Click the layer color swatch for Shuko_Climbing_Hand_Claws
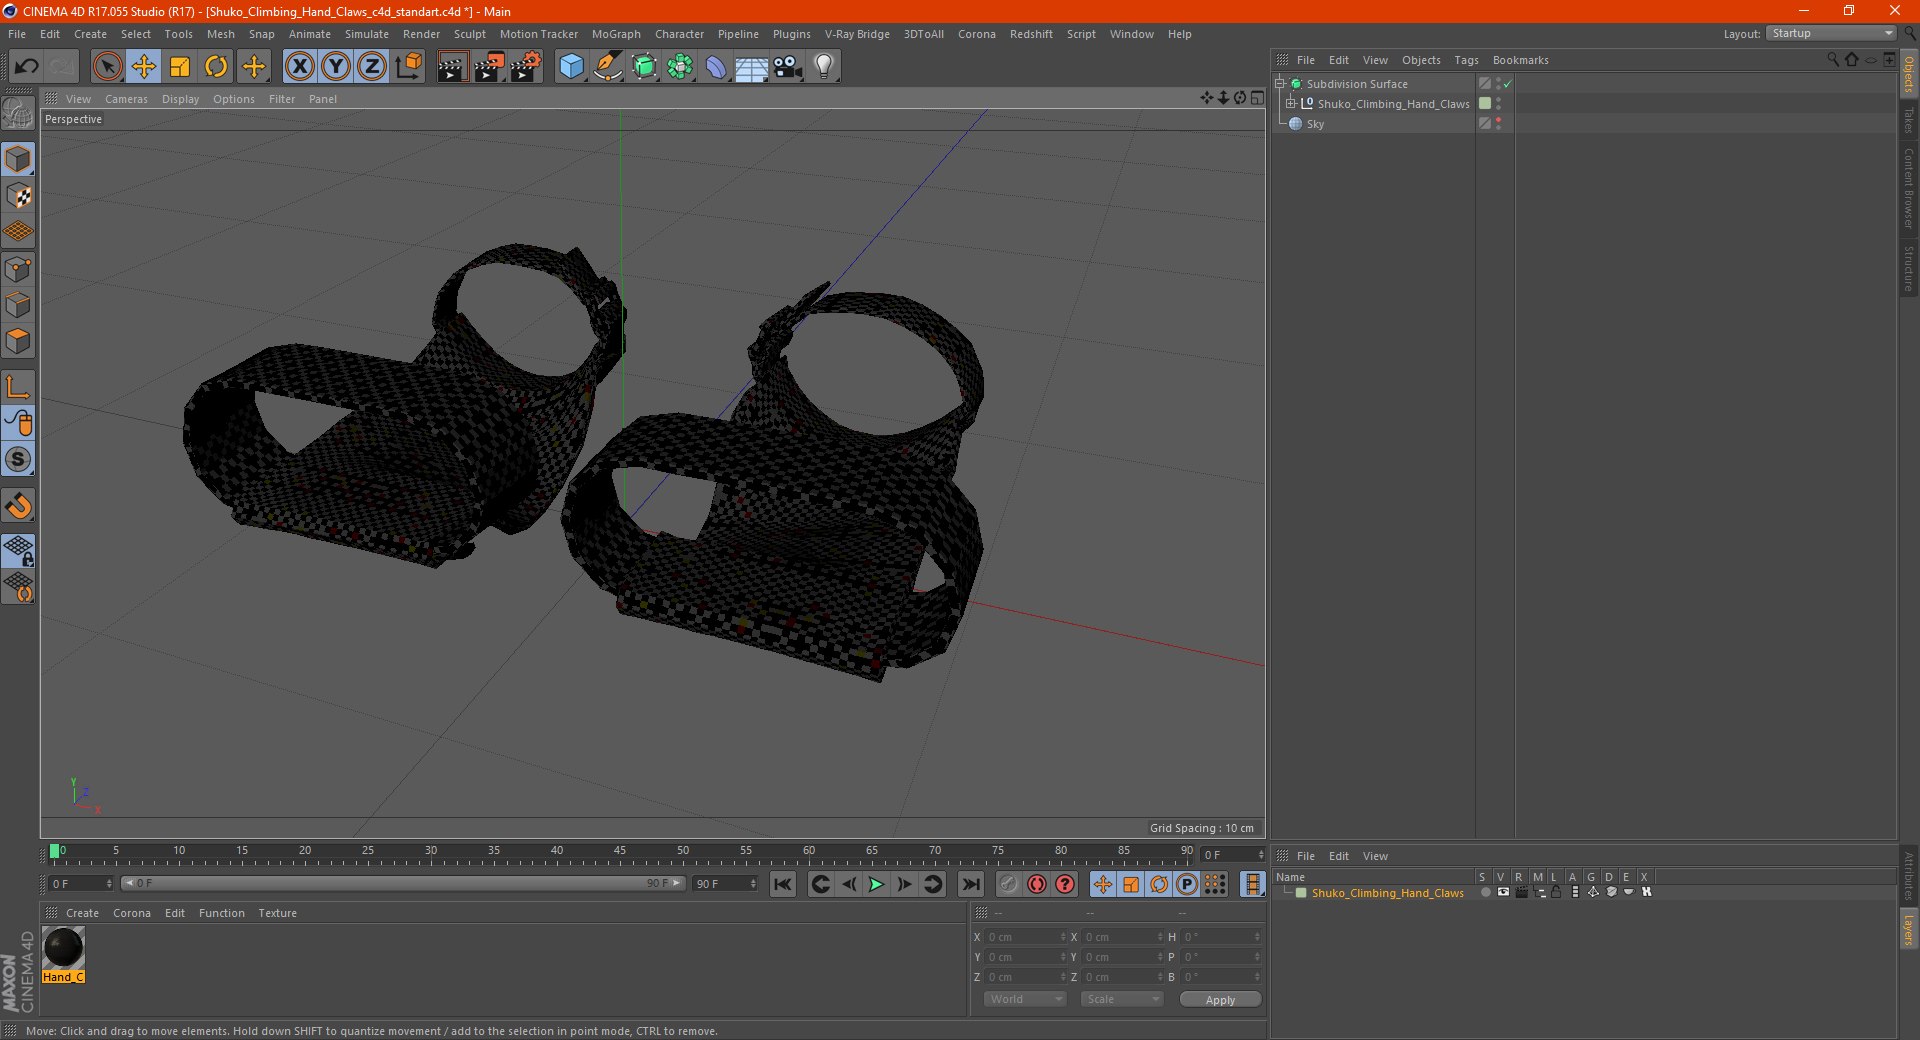Viewport: 1920px width, 1040px height. click(x=1301, y=893)
